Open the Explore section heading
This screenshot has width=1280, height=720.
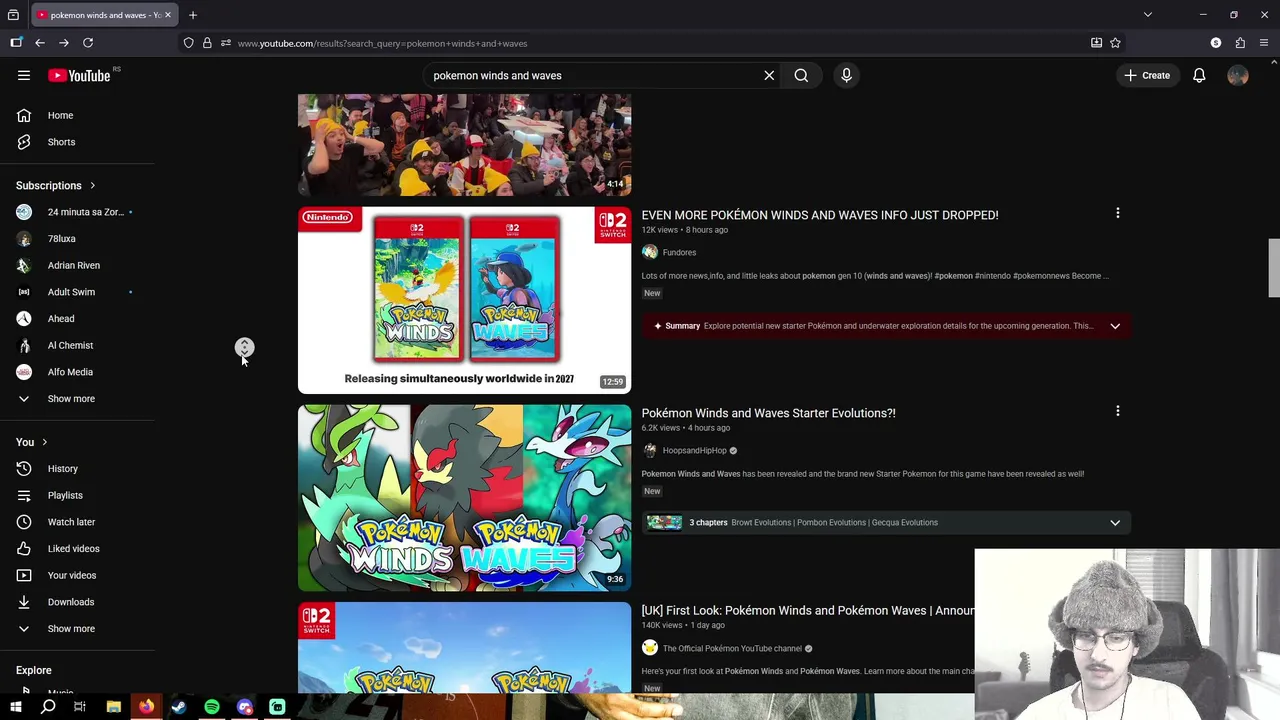pyautogui.click(x=33, y=670)
